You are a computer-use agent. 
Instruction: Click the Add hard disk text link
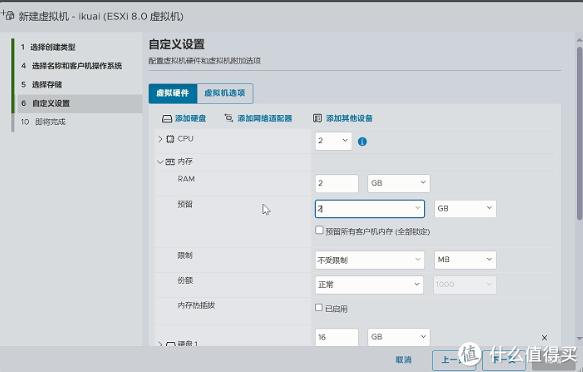point(190,119)
